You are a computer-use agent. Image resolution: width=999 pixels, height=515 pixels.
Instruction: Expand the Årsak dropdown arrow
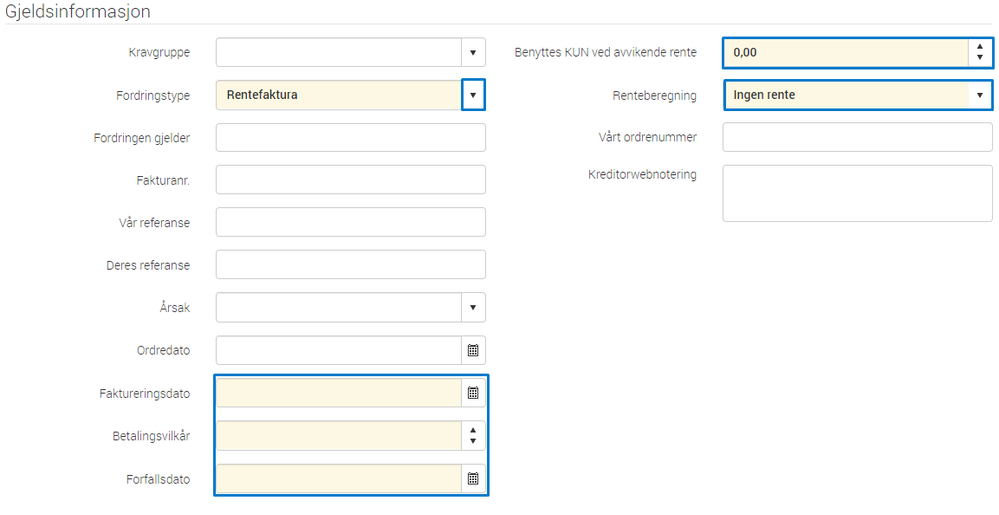473,307
